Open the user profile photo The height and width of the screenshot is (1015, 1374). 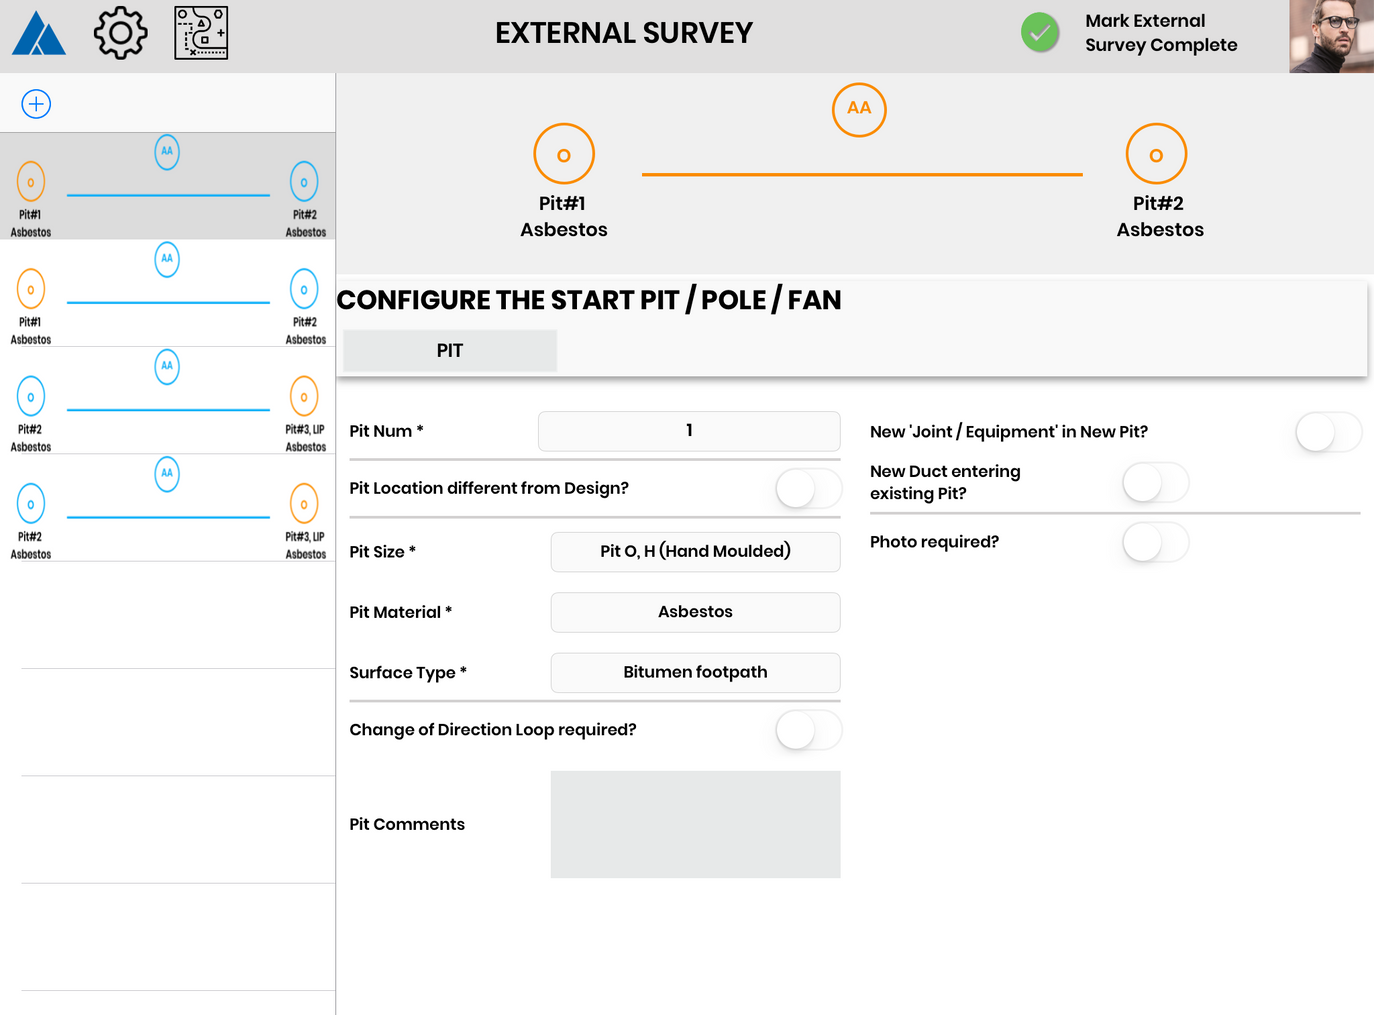[1331, 36]
